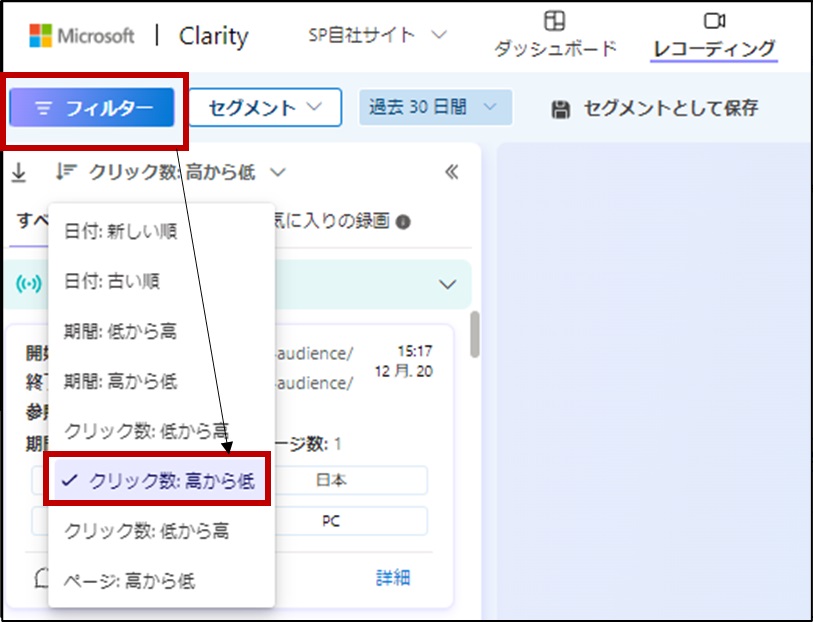Choose 日付: 古い順 from sort menu
813x622 pixels.
(111, 280)
